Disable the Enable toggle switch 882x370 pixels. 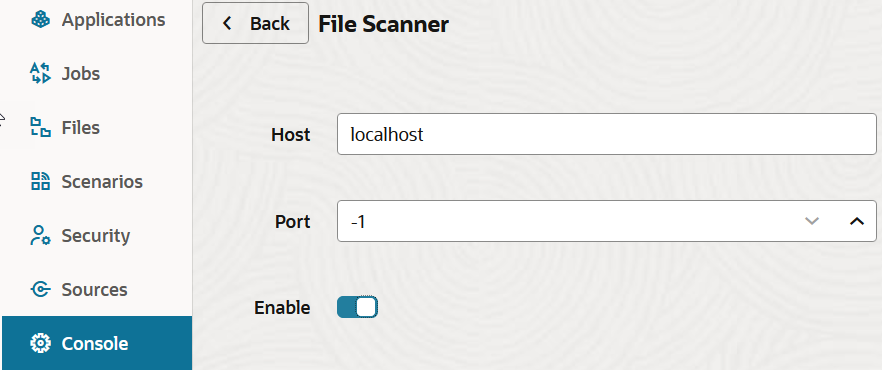pos(357,308)
